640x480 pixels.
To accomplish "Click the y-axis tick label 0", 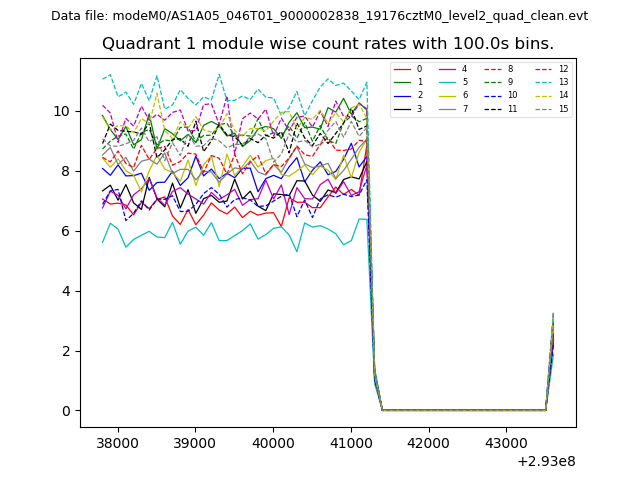I will pyautogui.click(x=68, y=411).
